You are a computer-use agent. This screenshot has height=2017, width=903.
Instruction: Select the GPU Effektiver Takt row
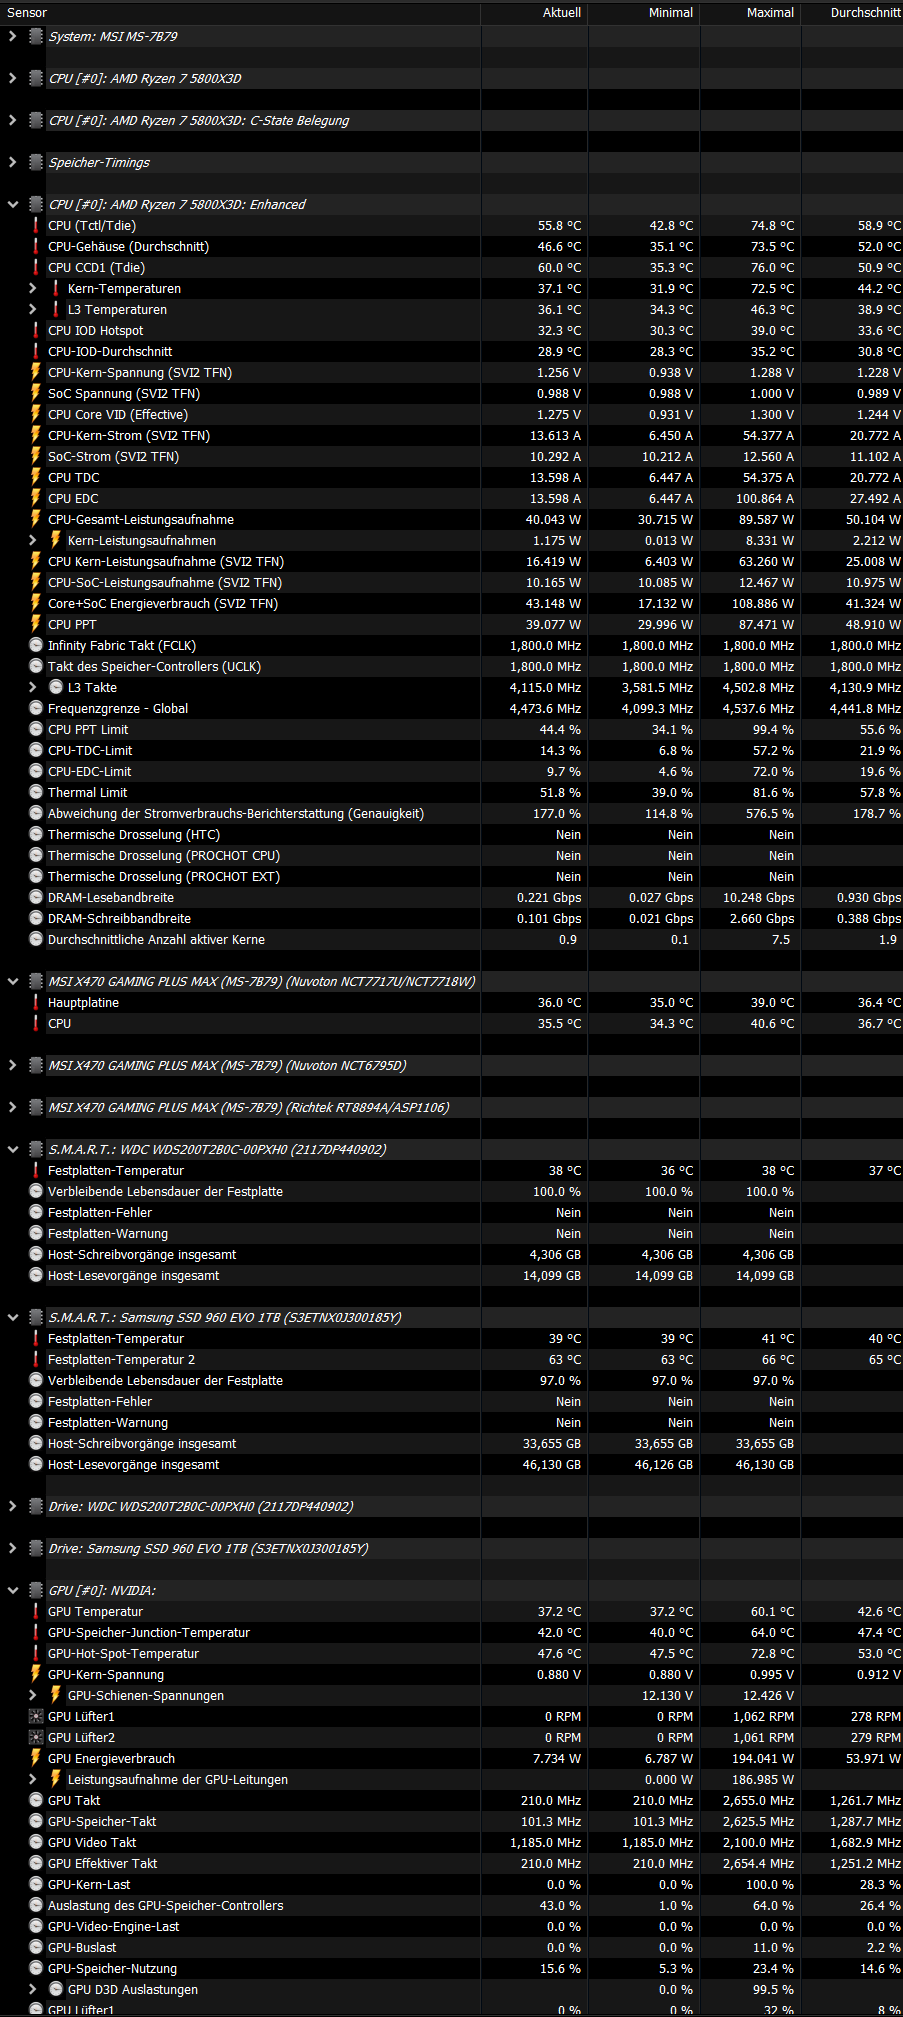[x=451, y=1863]
